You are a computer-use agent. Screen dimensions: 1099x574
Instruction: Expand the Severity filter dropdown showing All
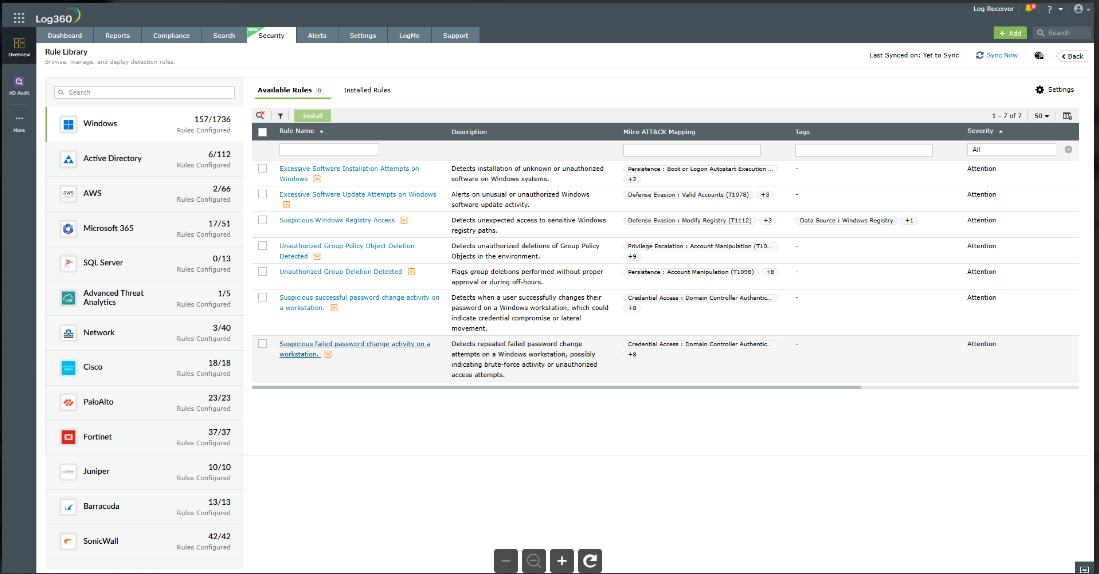click(1011, 150)
